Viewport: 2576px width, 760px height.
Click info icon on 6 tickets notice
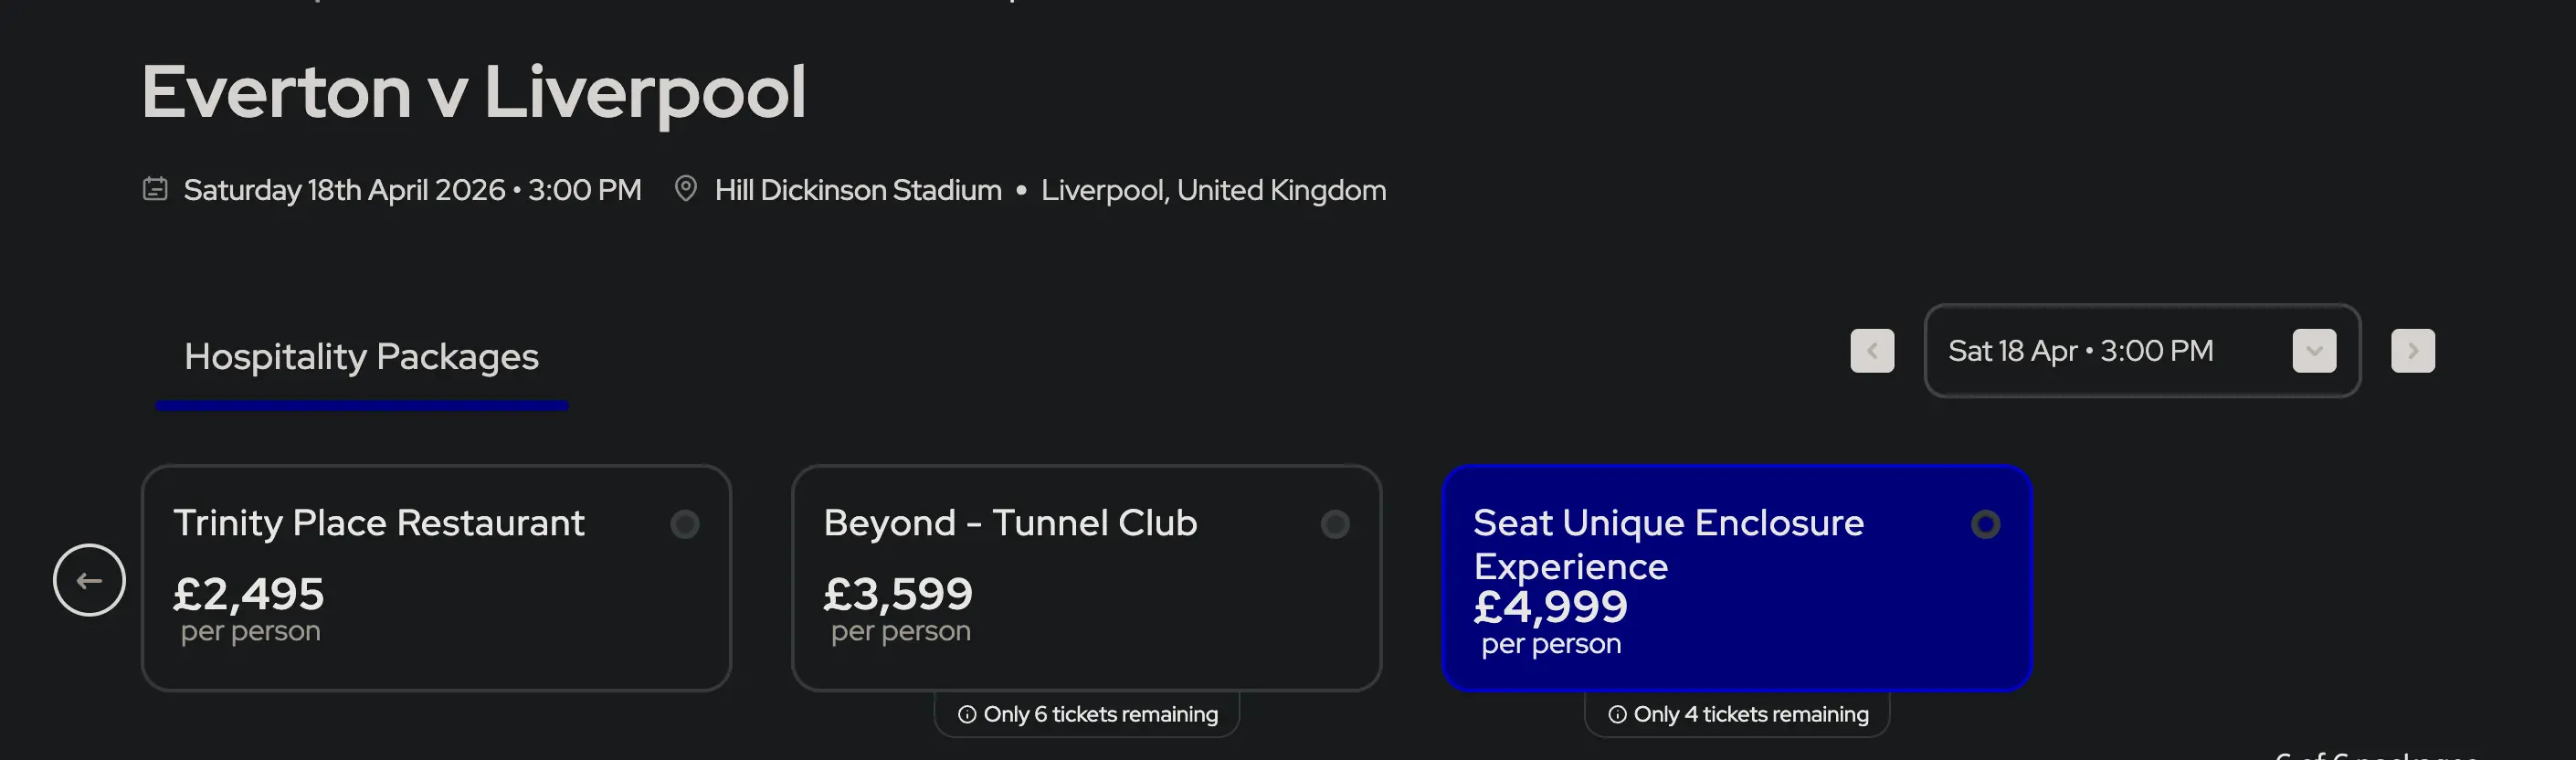(x=967, y=714)
